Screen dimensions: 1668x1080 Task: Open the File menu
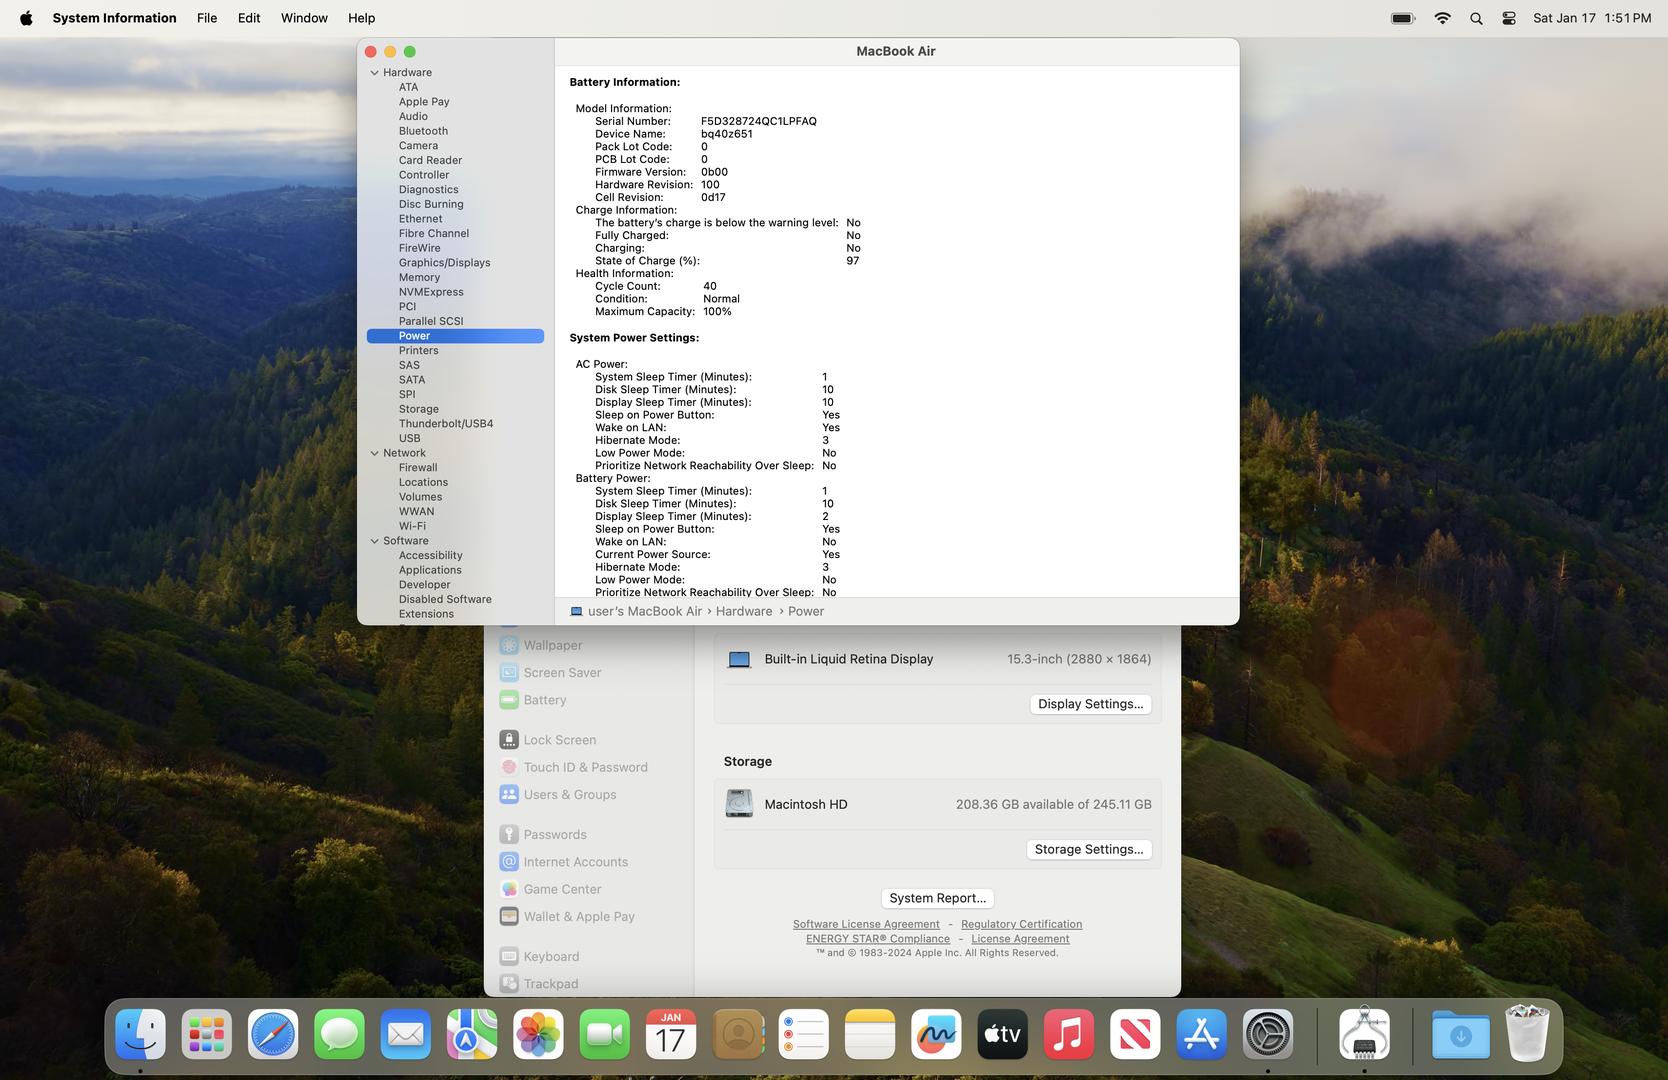click(207, 18)
